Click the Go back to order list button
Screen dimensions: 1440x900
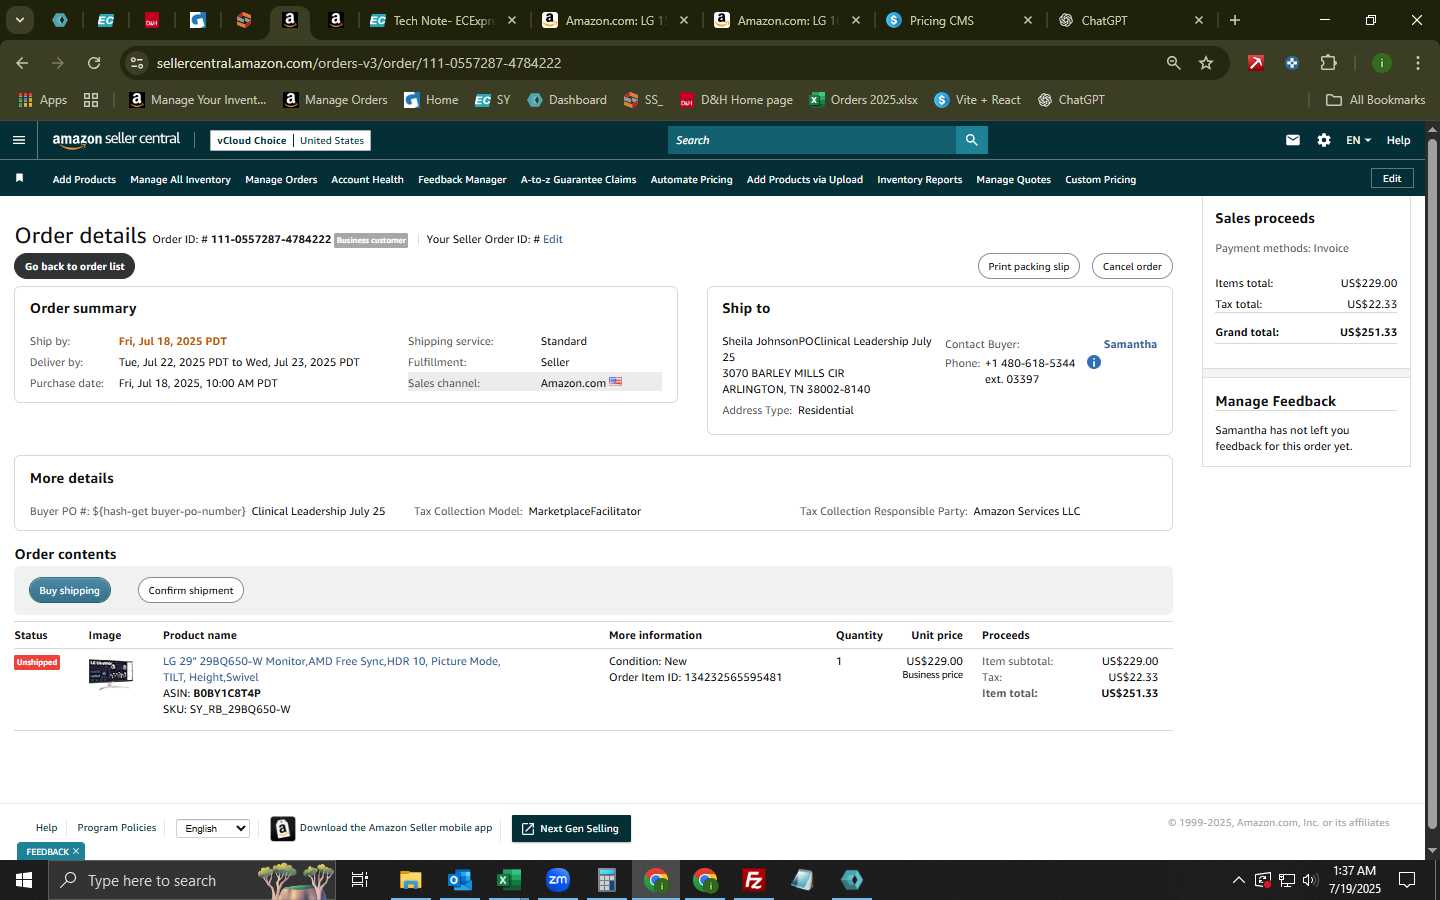[75, 266]
